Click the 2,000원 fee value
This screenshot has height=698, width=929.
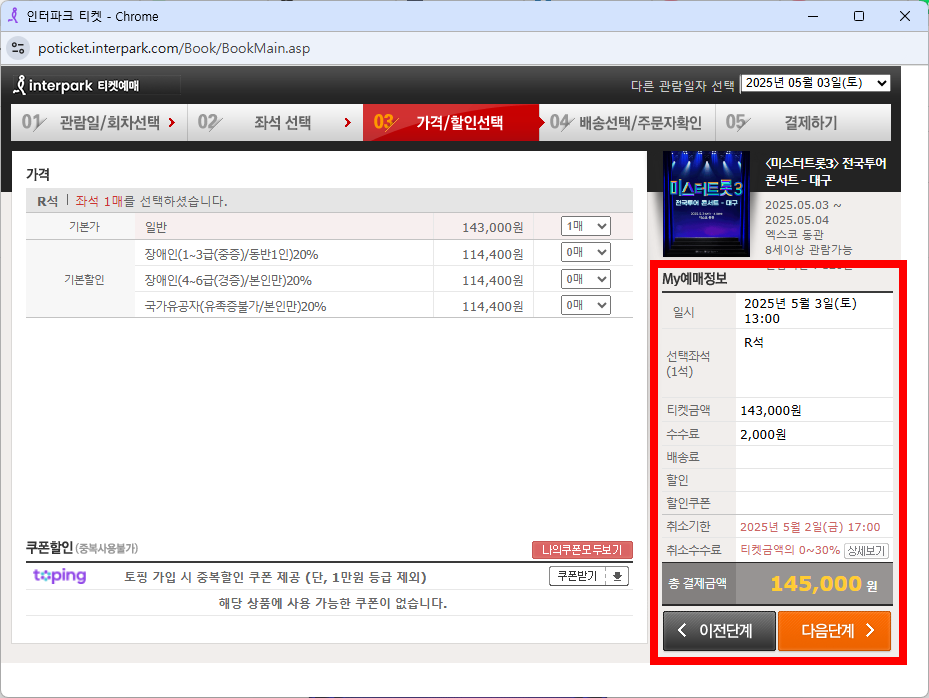pyautogui.click(x=763, y=434)
